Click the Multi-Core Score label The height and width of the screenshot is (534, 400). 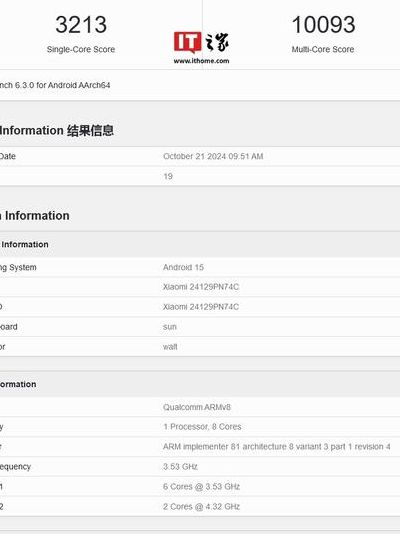[x=323, y=49]
